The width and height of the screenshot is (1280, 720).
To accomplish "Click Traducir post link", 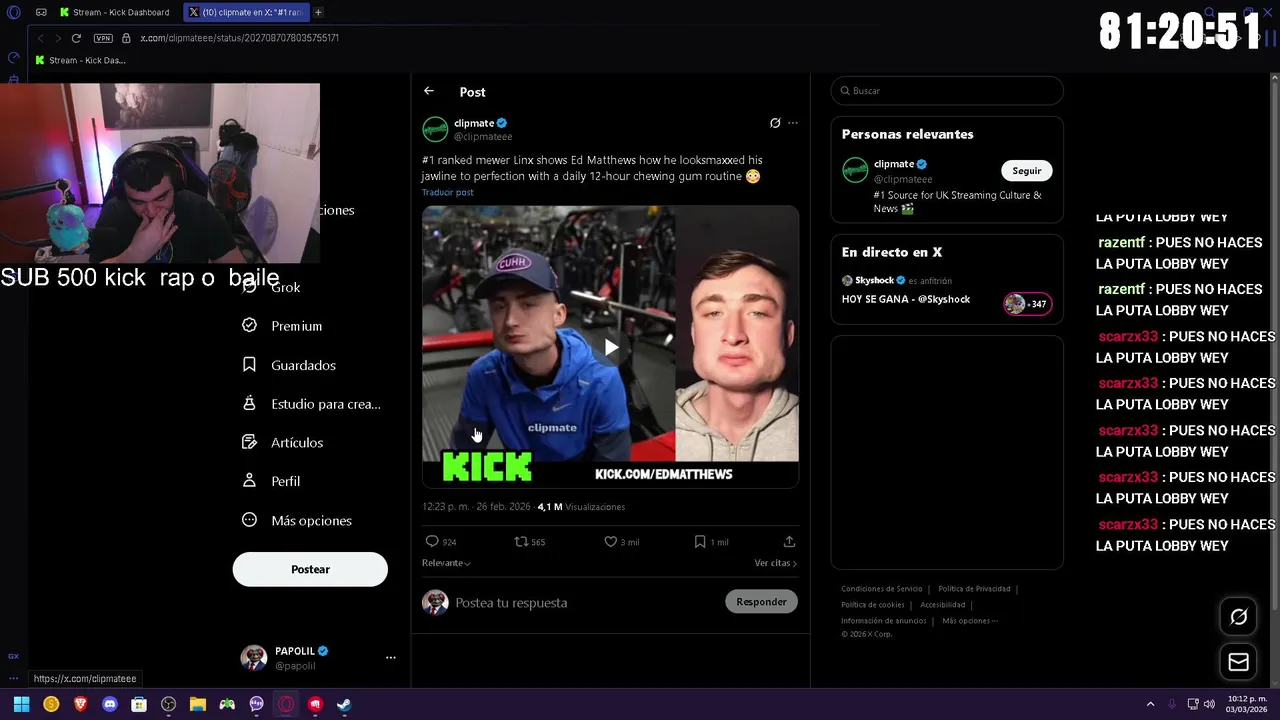I will [447, 192].
